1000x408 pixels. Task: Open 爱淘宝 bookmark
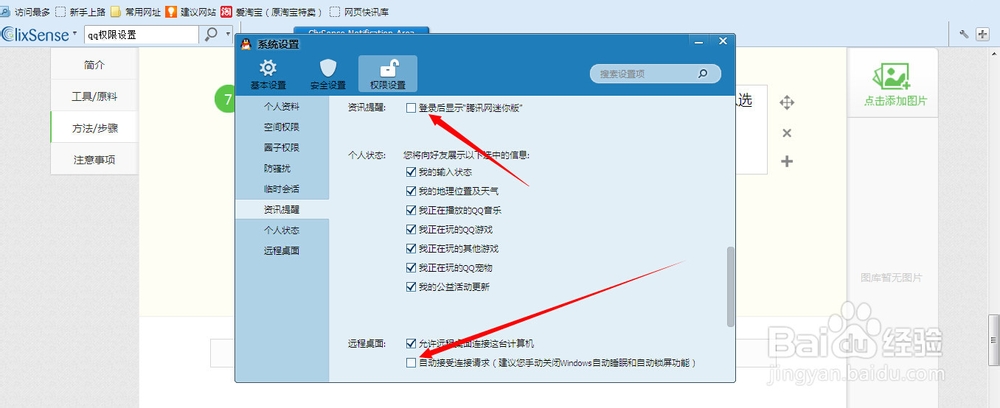coord(271,11)
